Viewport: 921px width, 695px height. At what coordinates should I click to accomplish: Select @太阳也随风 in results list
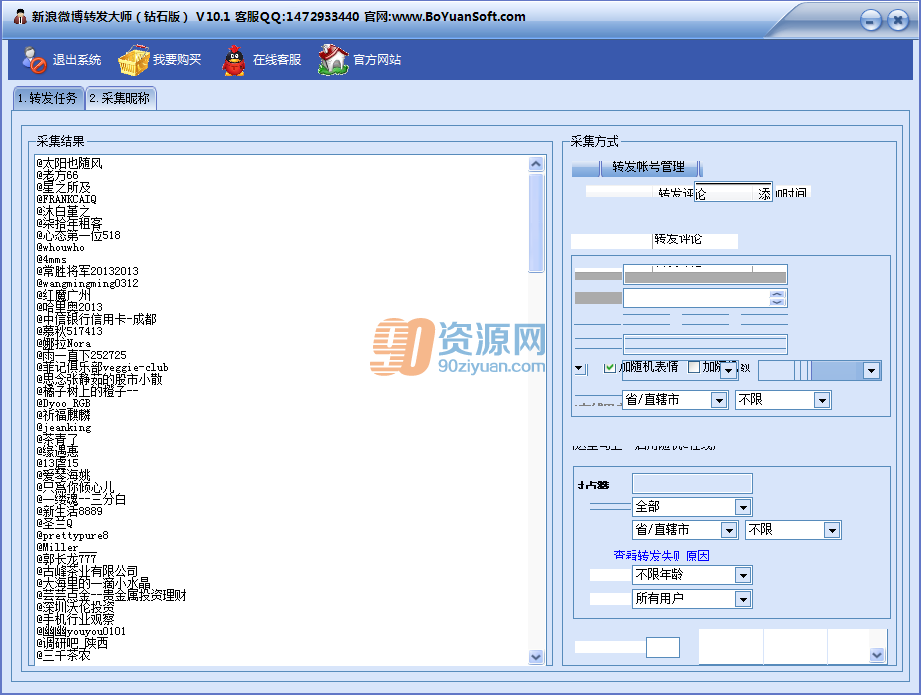tap(69, 163)
